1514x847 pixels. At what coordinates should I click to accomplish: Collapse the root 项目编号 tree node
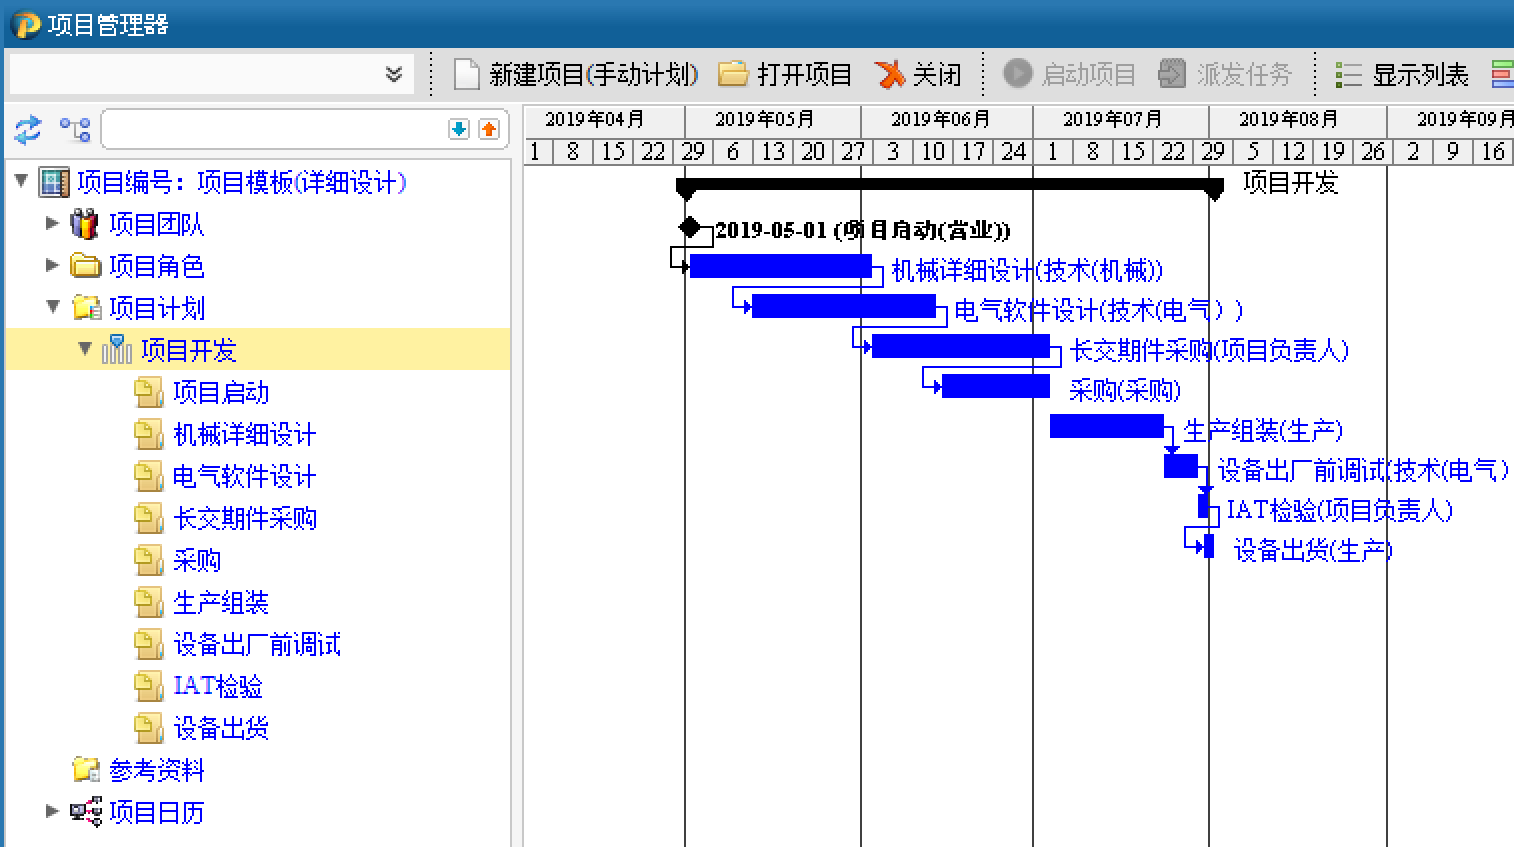(22, 181)
